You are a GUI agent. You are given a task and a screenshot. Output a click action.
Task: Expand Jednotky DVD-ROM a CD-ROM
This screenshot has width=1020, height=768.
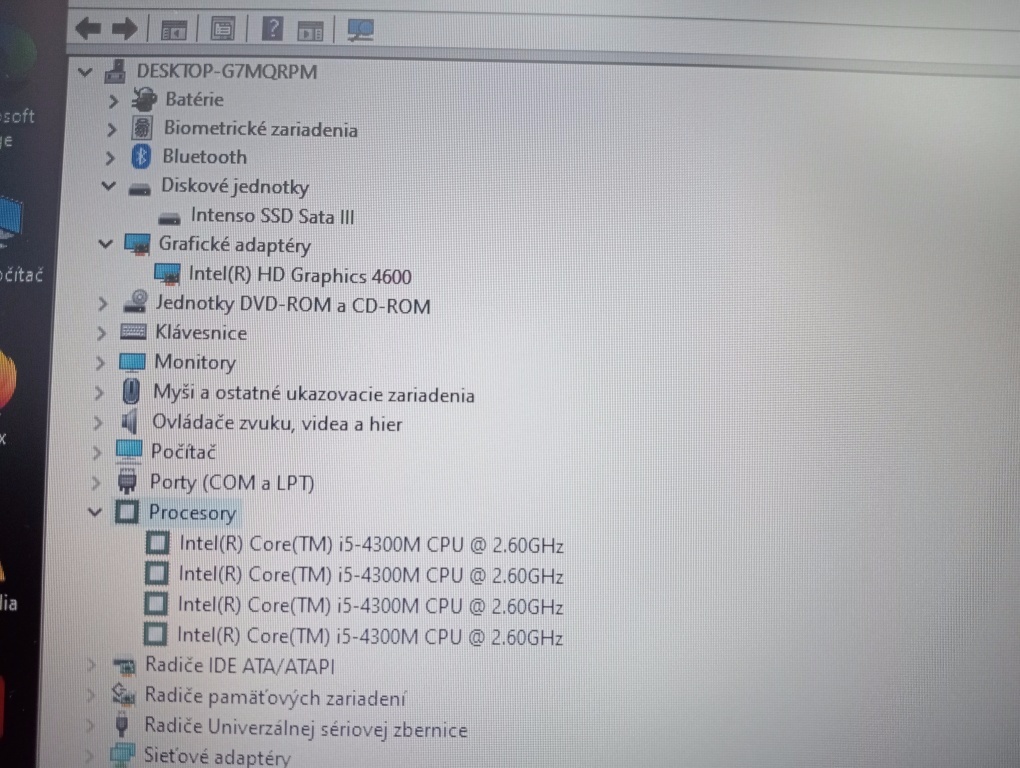(102, 304)
